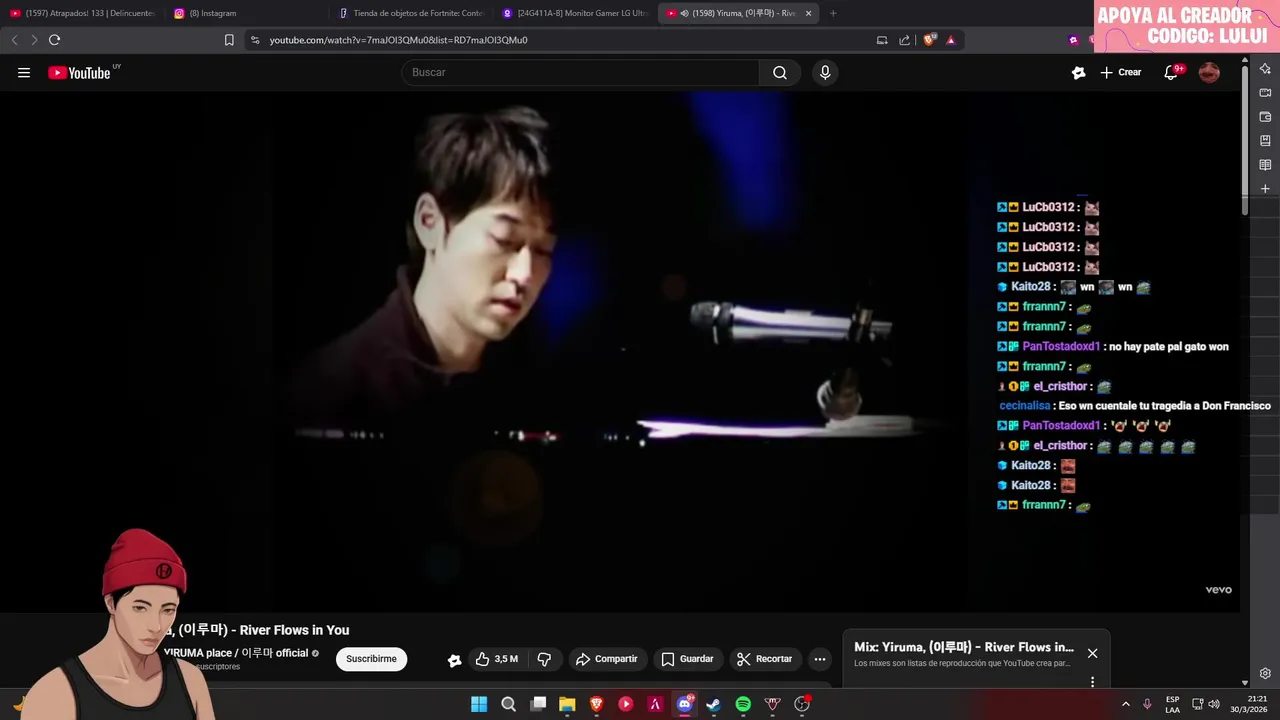Open YouTube notifications bell
The image size is (1280, 720).
click(x=1172, y=72)
